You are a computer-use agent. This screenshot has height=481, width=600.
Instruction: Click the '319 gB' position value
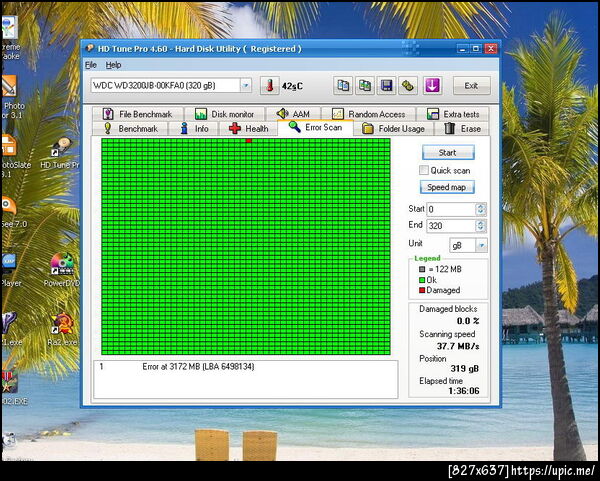tap(465, 368)
